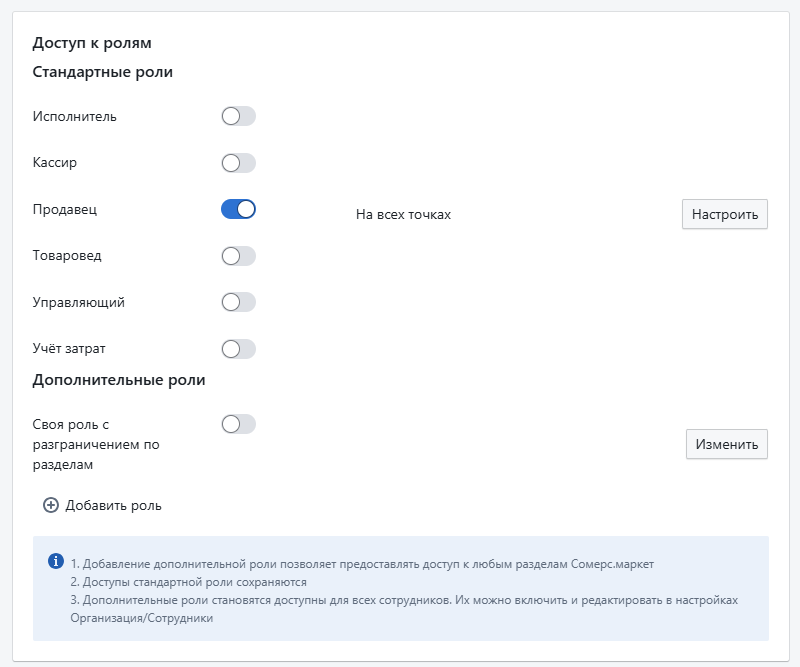Click the Добавить роль link text
The image size is (800, 667).
[x=113, y=505]
